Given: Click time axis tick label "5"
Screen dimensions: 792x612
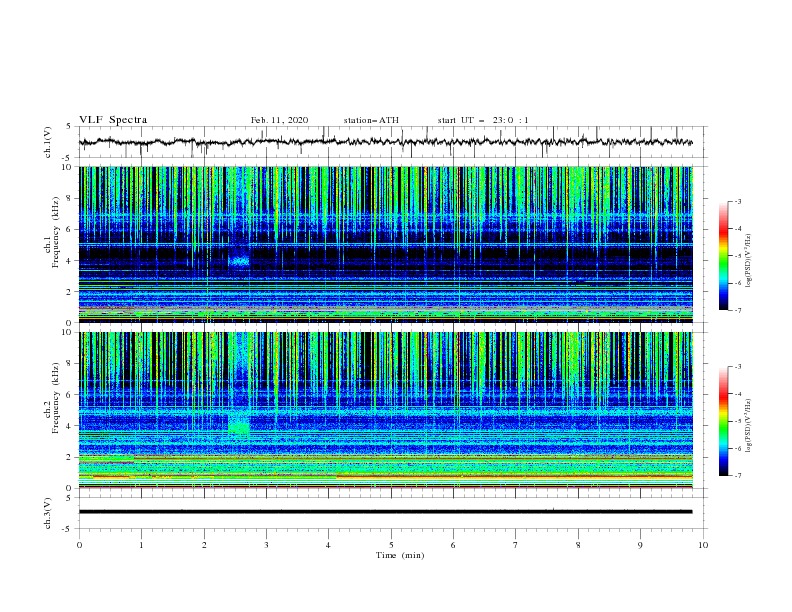Looking at the screenshot, I should click(391, 545).
